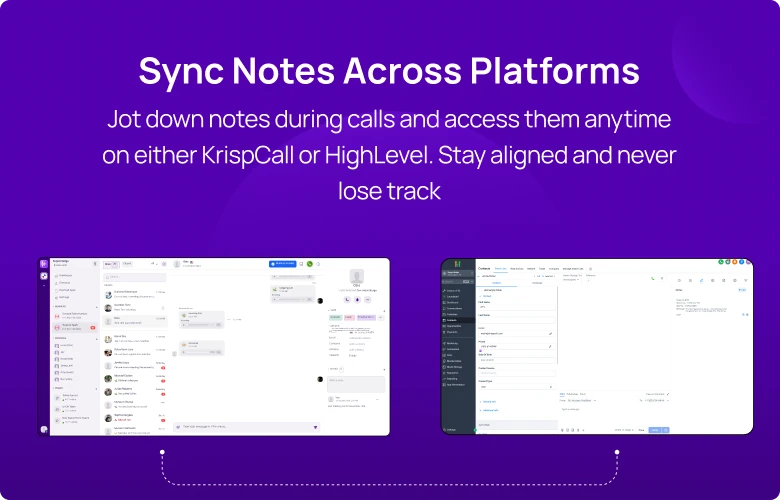Open the profile avatar at bottom of KrispCall sidebar
Screen dimensions: 780x500
(44, 429)
